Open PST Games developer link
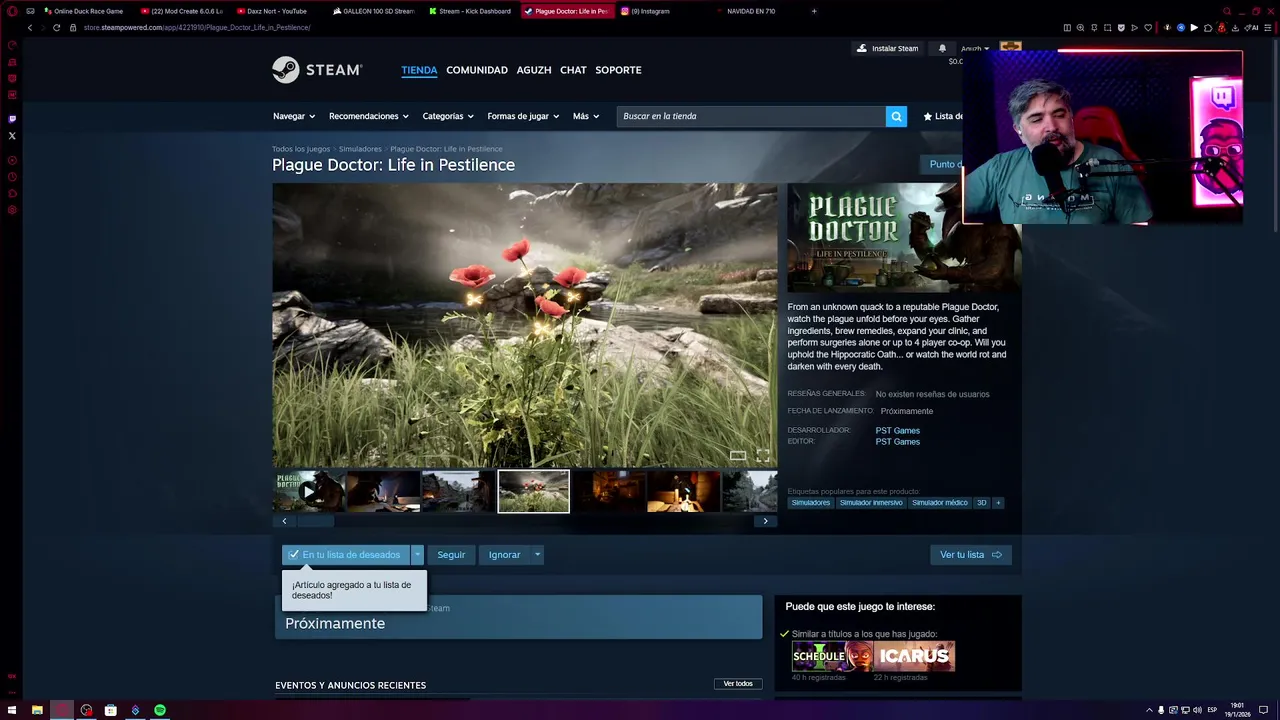 point(898,430)
